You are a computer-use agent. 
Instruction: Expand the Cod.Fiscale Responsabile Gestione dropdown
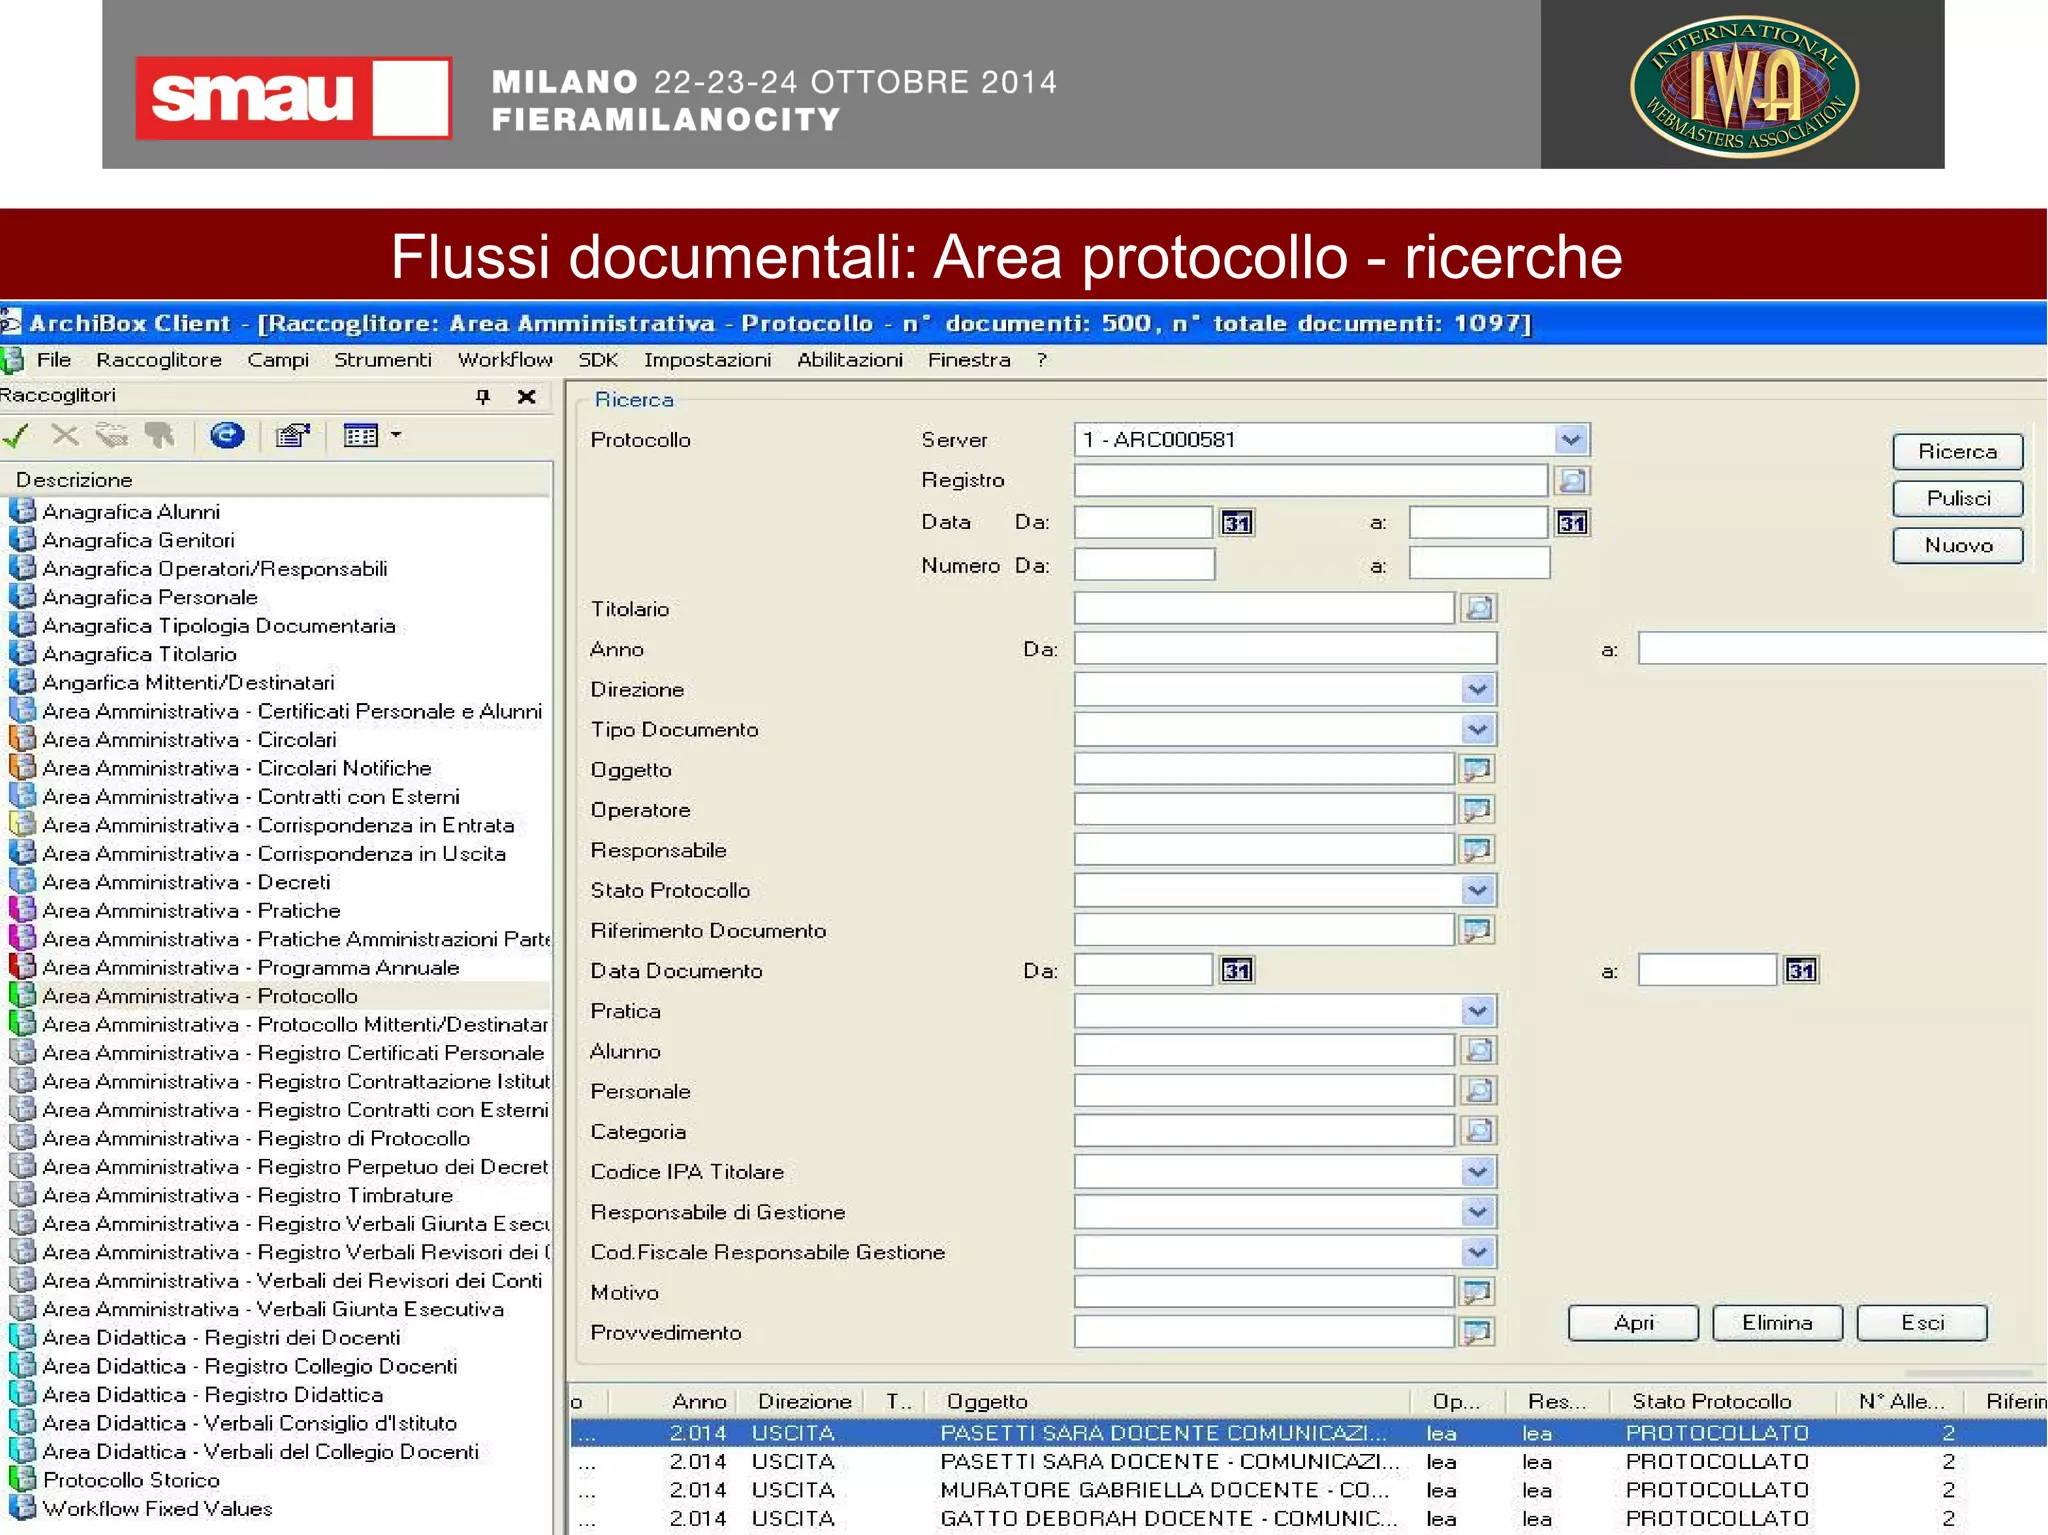tap(1478, 1252)
